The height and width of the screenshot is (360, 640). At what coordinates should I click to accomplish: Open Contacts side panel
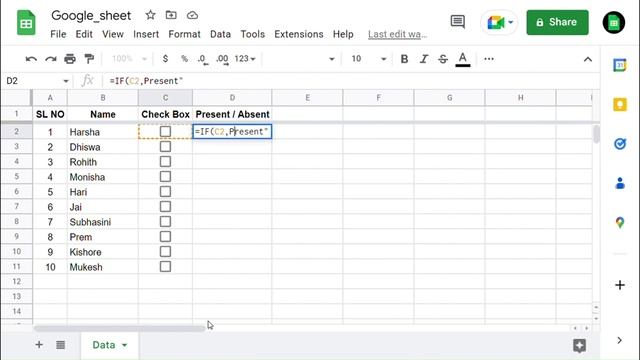pos(620,183)
